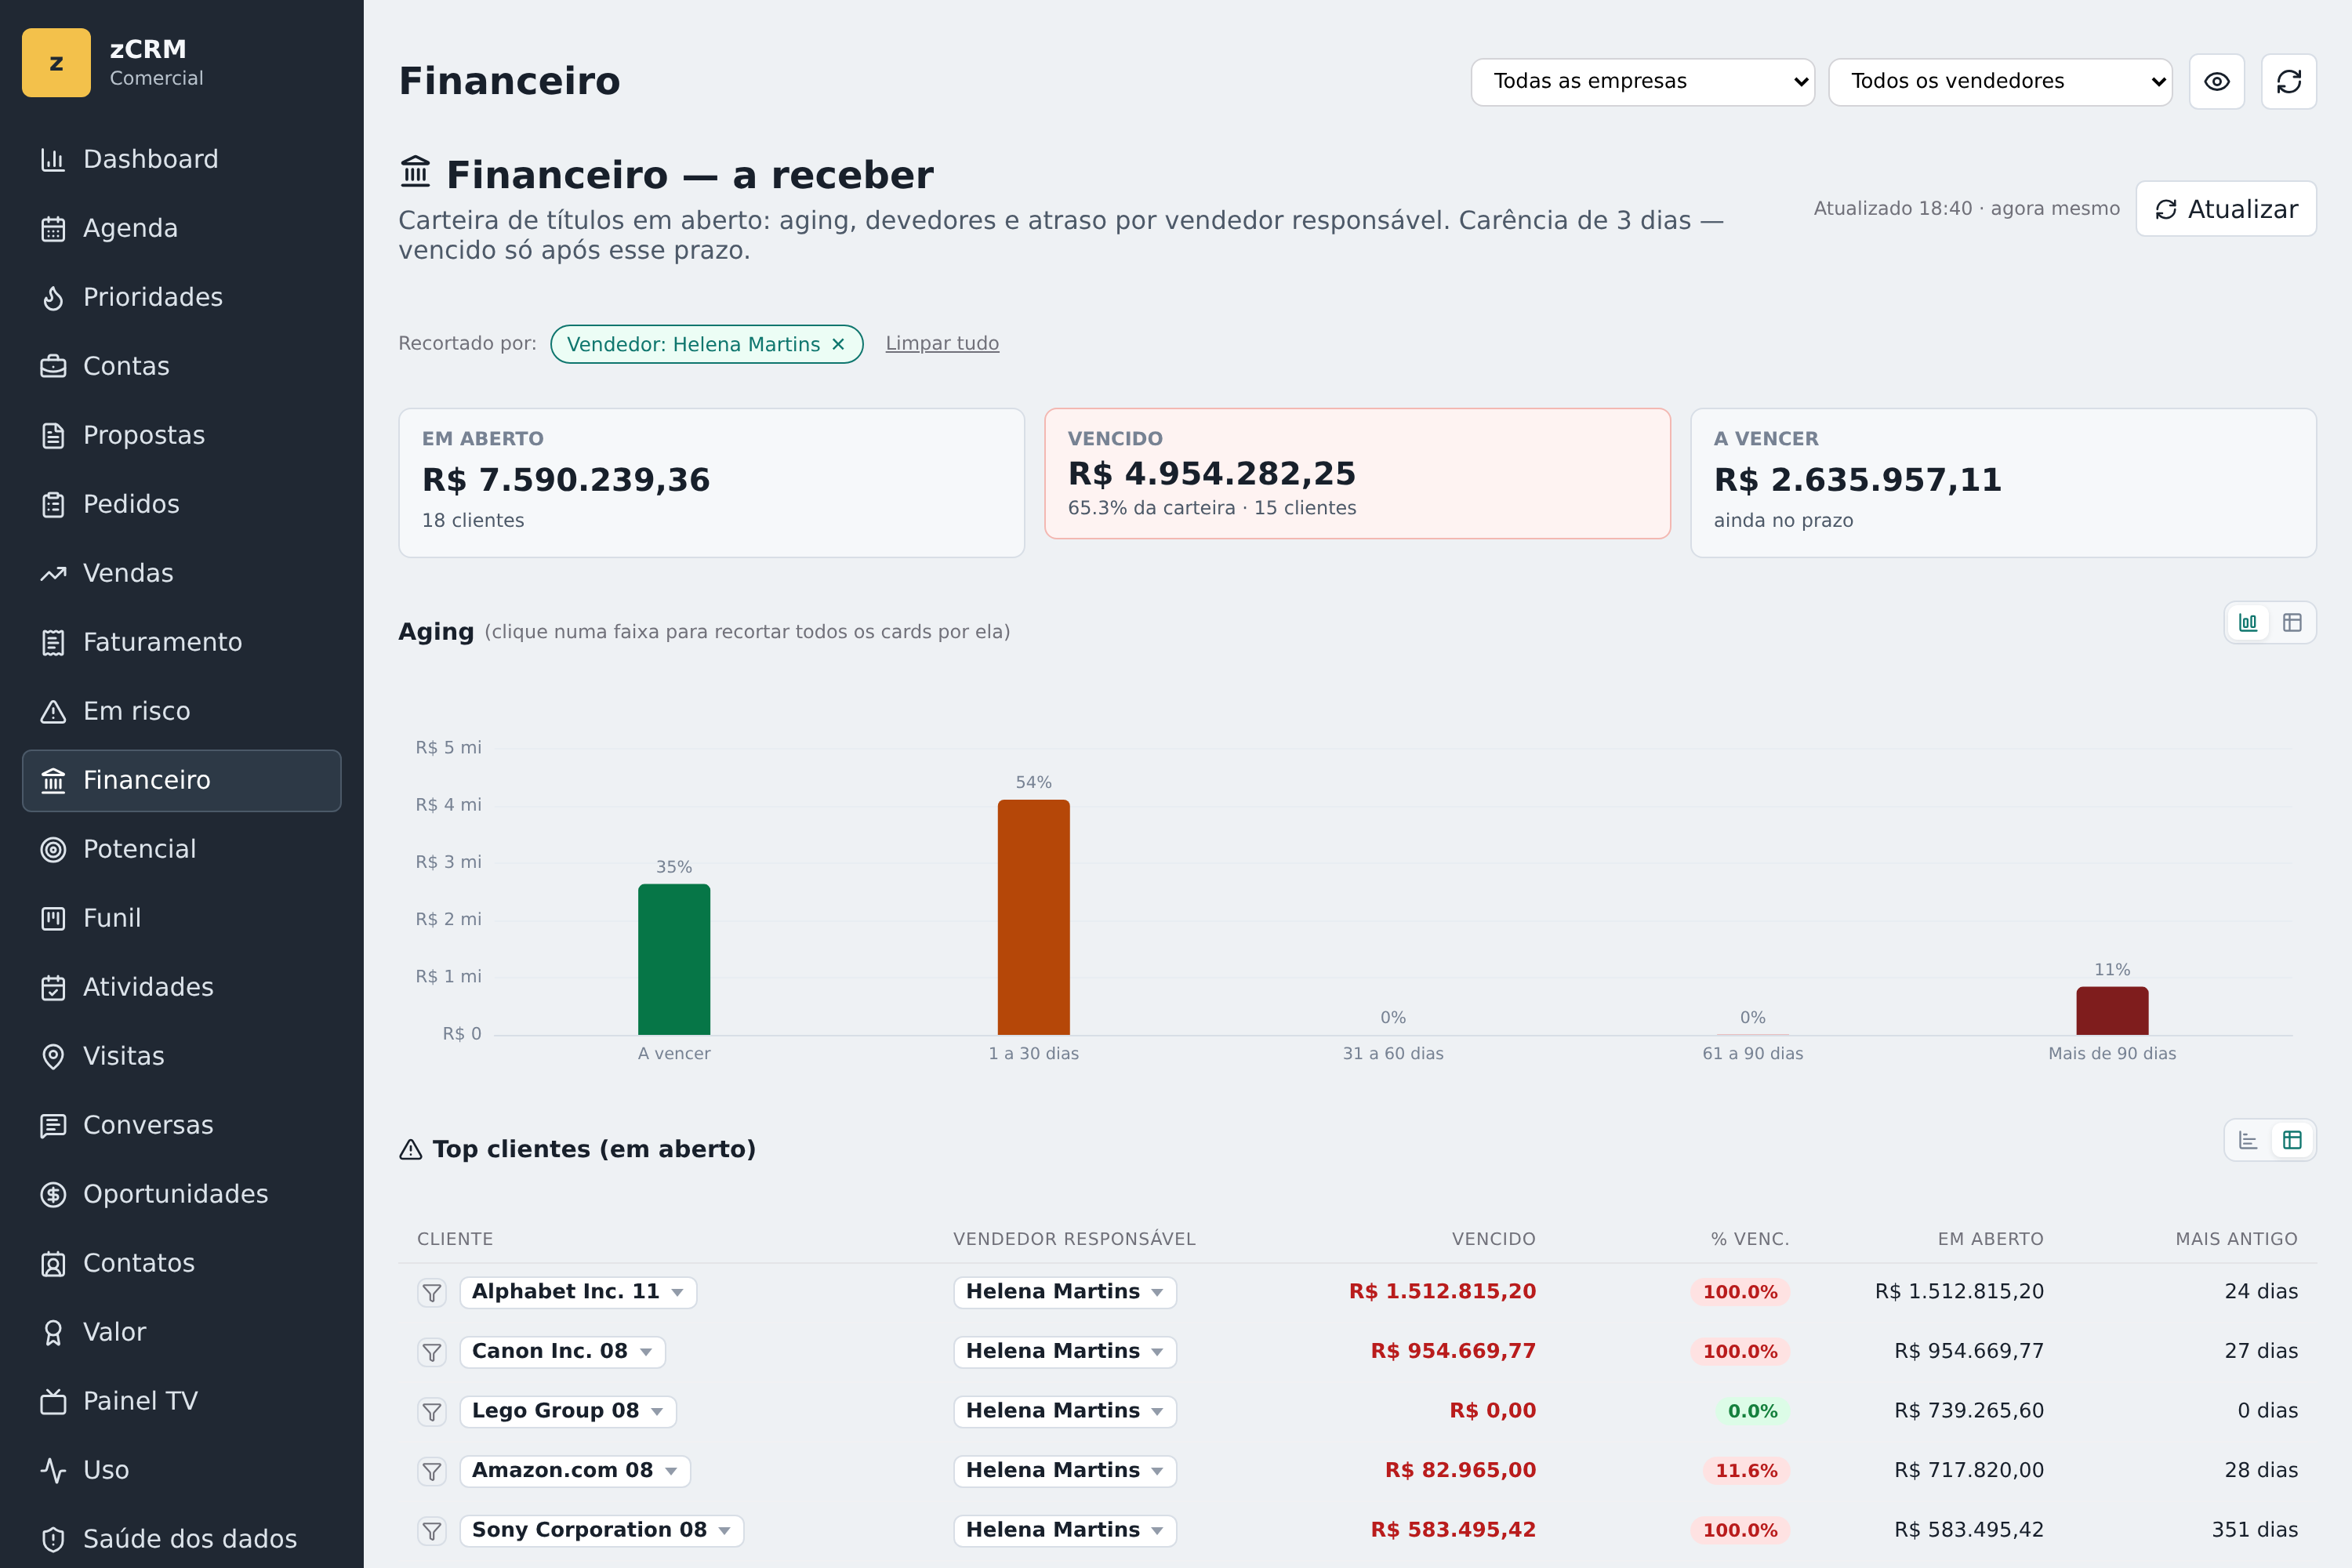Click the Saúde dos dados shield icon

(x=53, y=1539)
